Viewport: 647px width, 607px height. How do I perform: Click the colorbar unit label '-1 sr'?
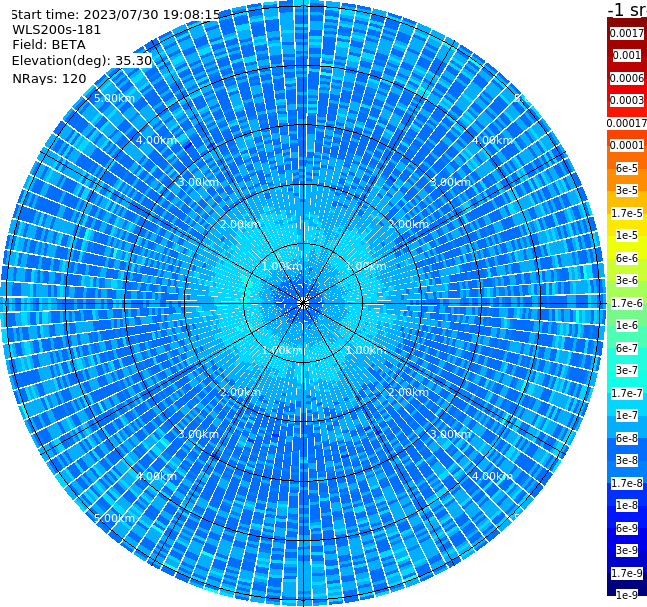627,9
